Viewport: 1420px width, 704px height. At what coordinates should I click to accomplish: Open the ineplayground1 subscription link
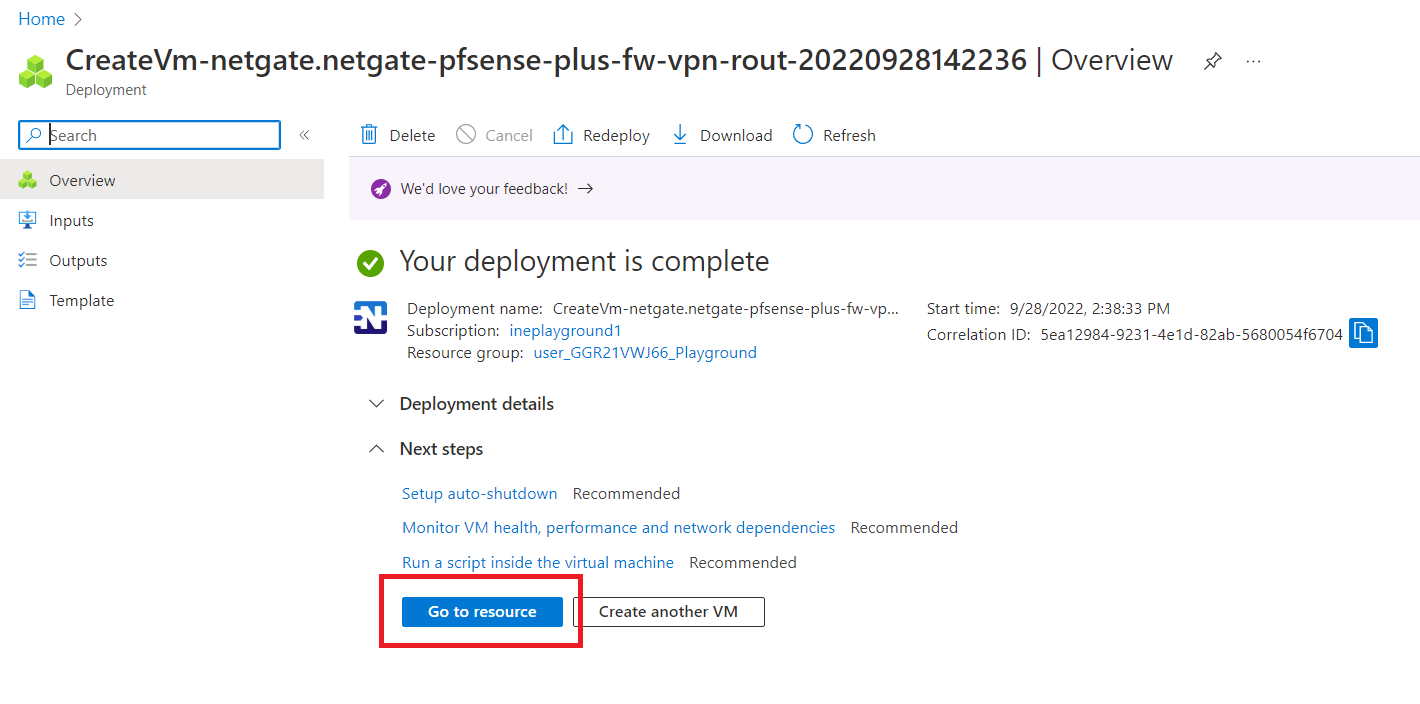coord(566,331)
